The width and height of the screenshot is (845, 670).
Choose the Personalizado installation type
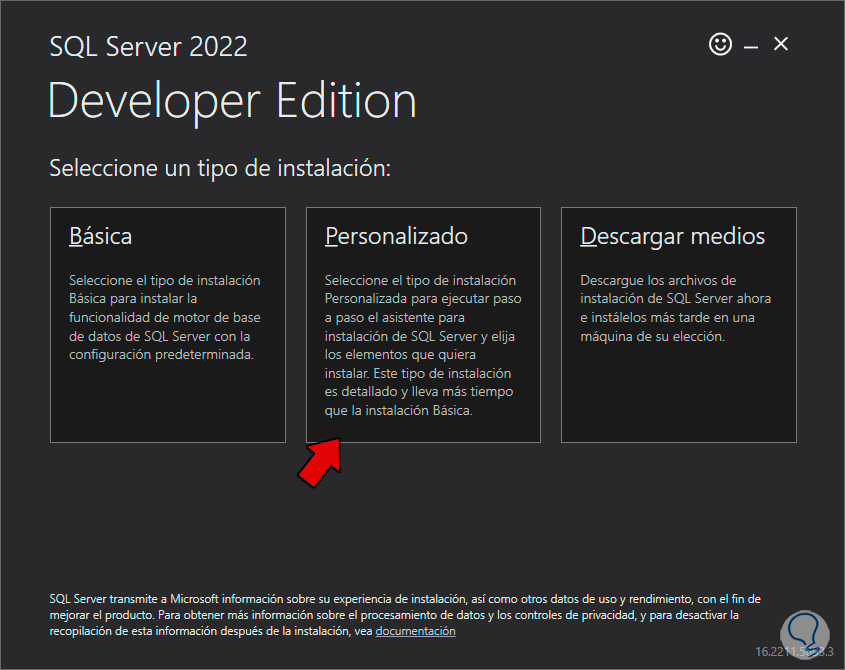(x=423, y=325)
